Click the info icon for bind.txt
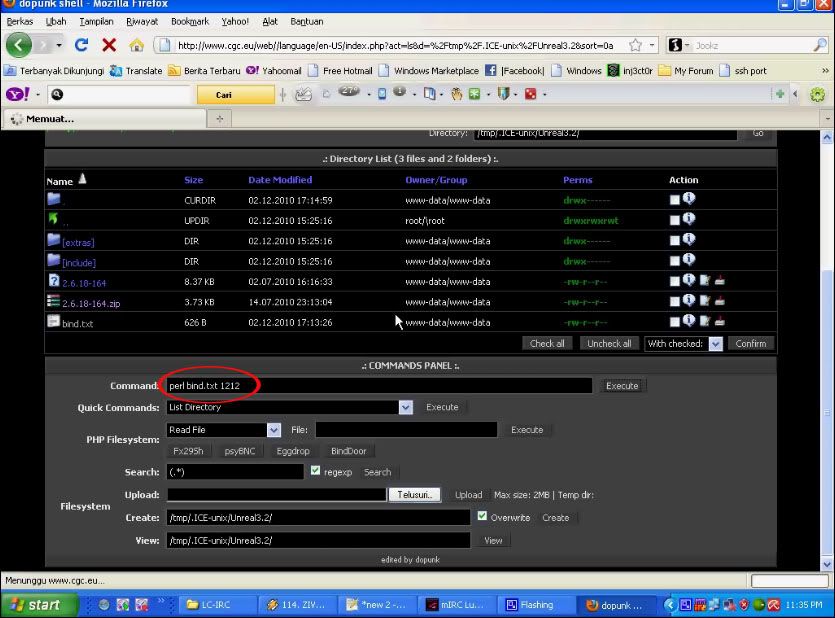835x618 pixels. click(689, 321)
